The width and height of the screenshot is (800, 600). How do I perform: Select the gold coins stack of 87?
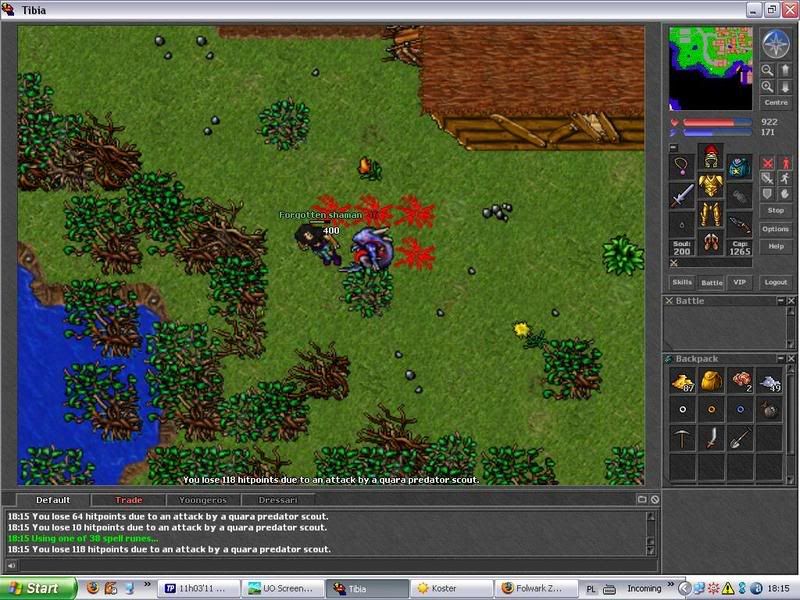683,381
